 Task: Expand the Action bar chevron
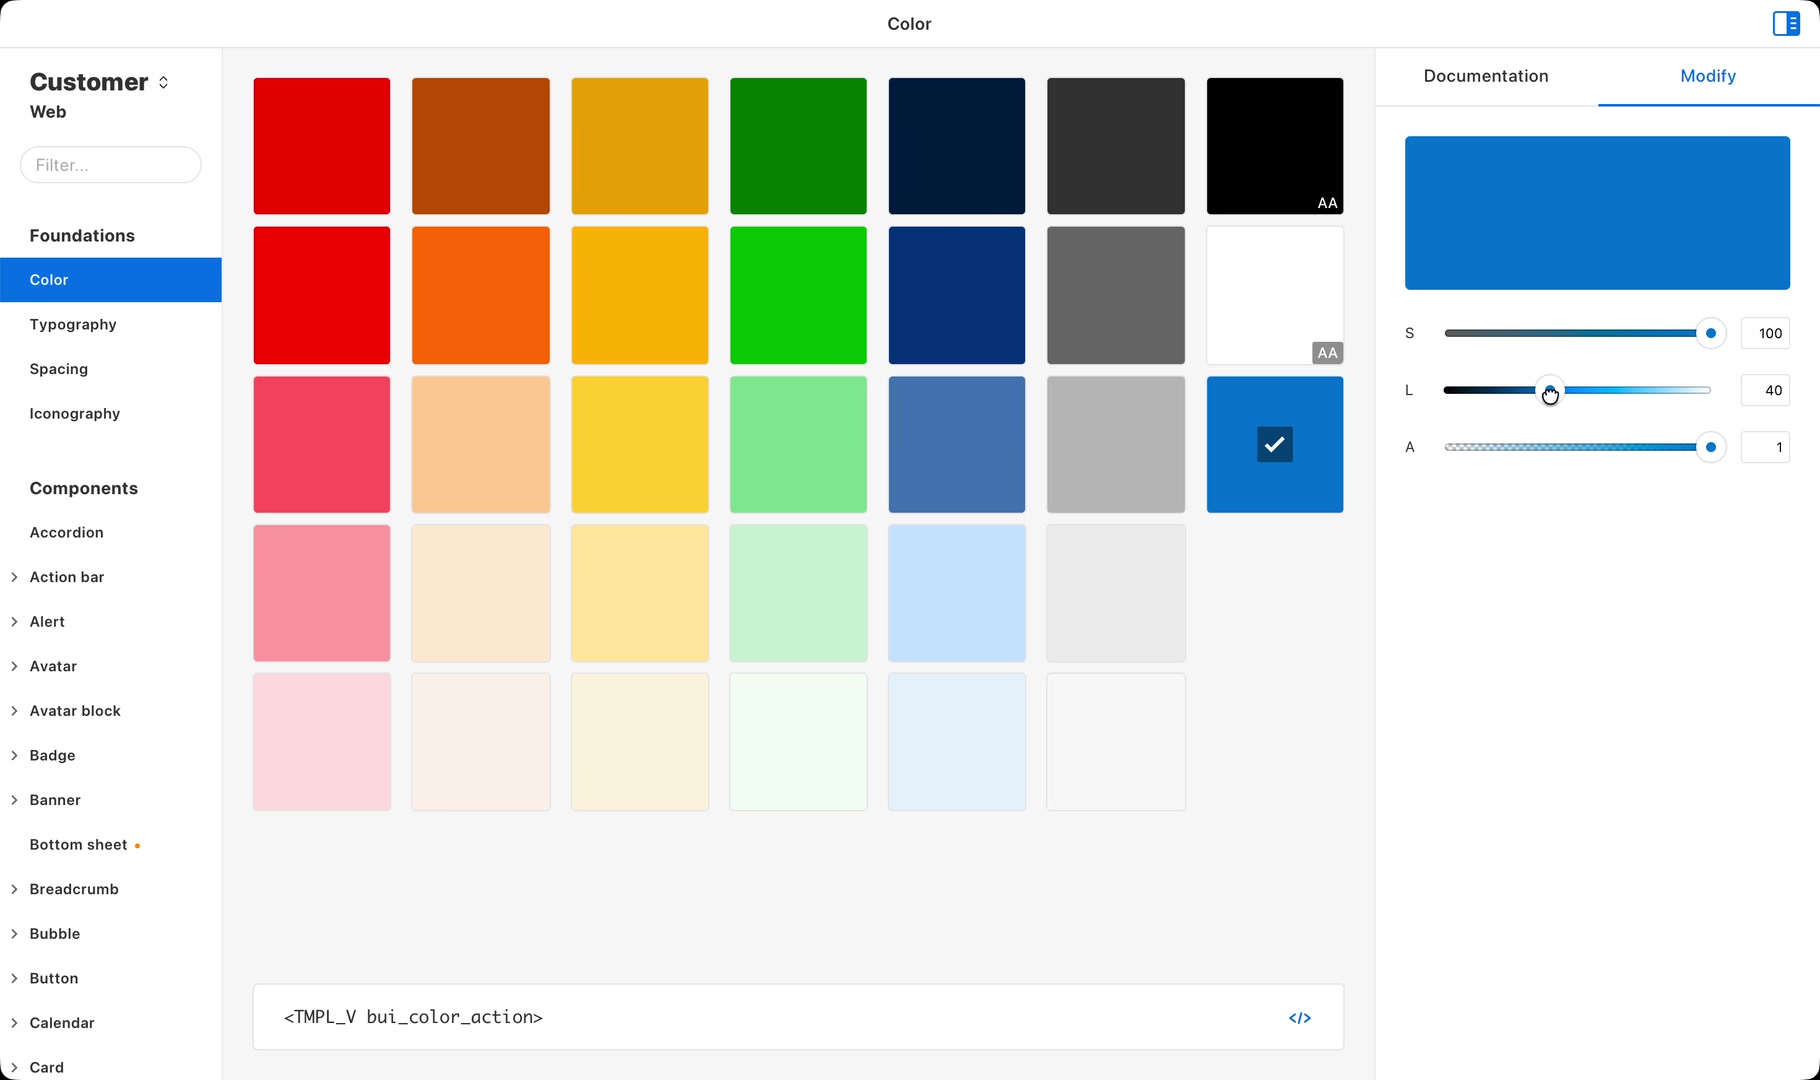click(x=14, y=577)
